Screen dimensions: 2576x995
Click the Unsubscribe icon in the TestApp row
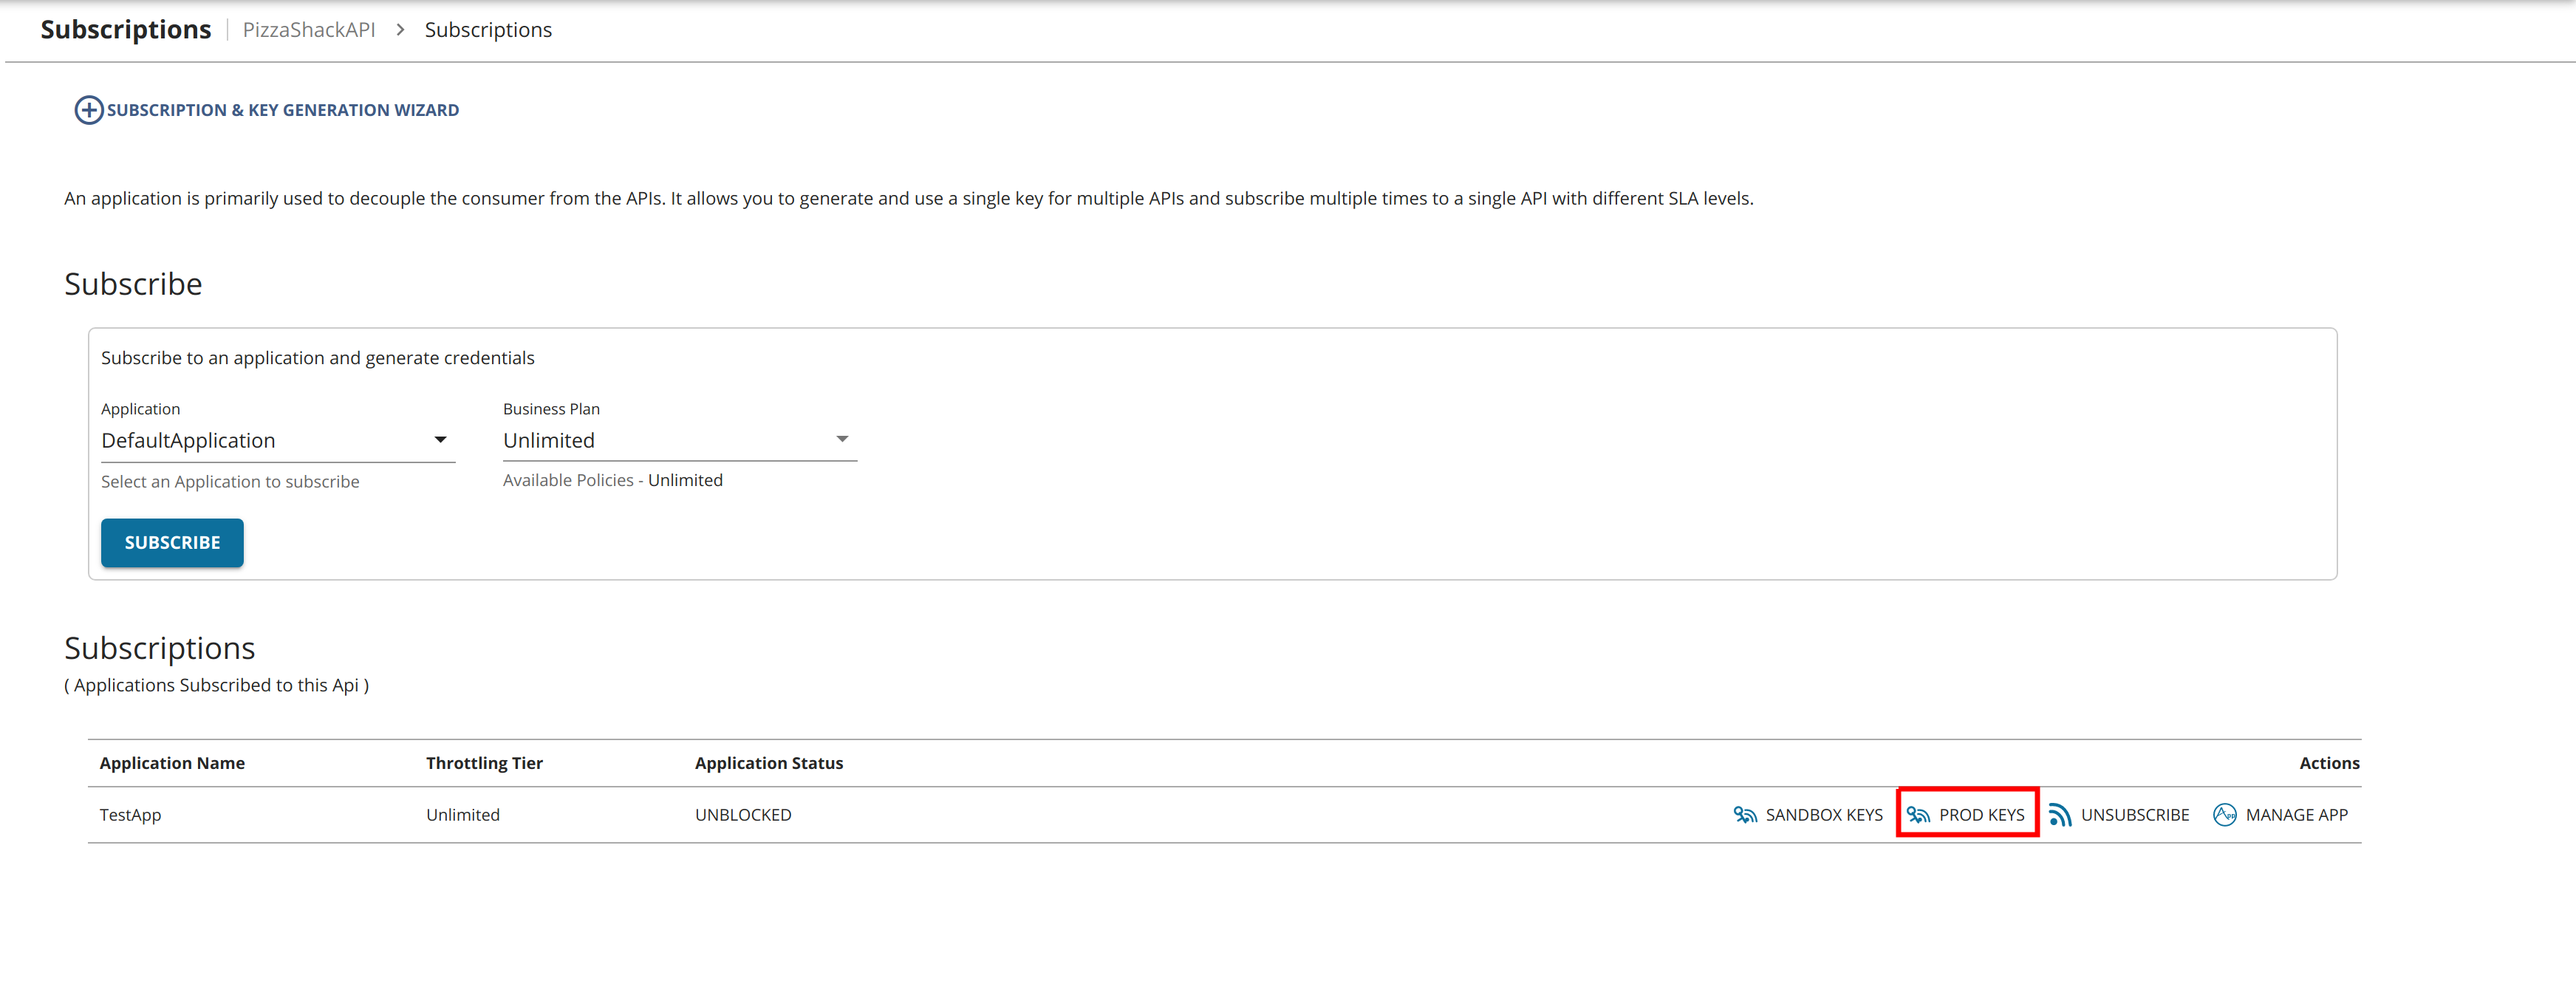point(2060,815)
